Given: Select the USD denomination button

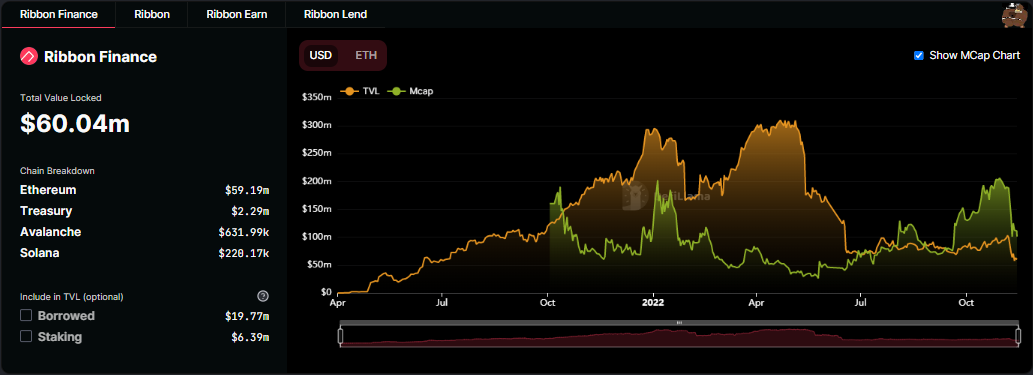Looking at the screenshot, I should point(321,55).
